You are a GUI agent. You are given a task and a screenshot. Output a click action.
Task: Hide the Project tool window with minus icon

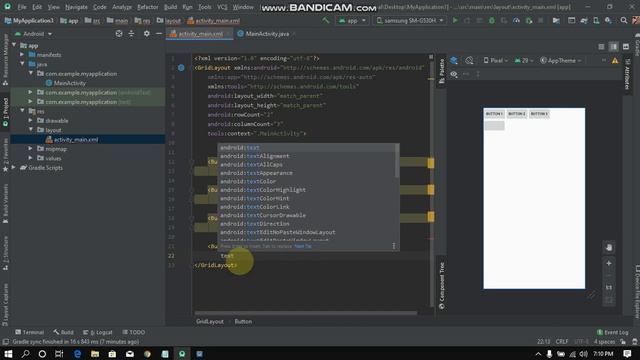(159, 34)
